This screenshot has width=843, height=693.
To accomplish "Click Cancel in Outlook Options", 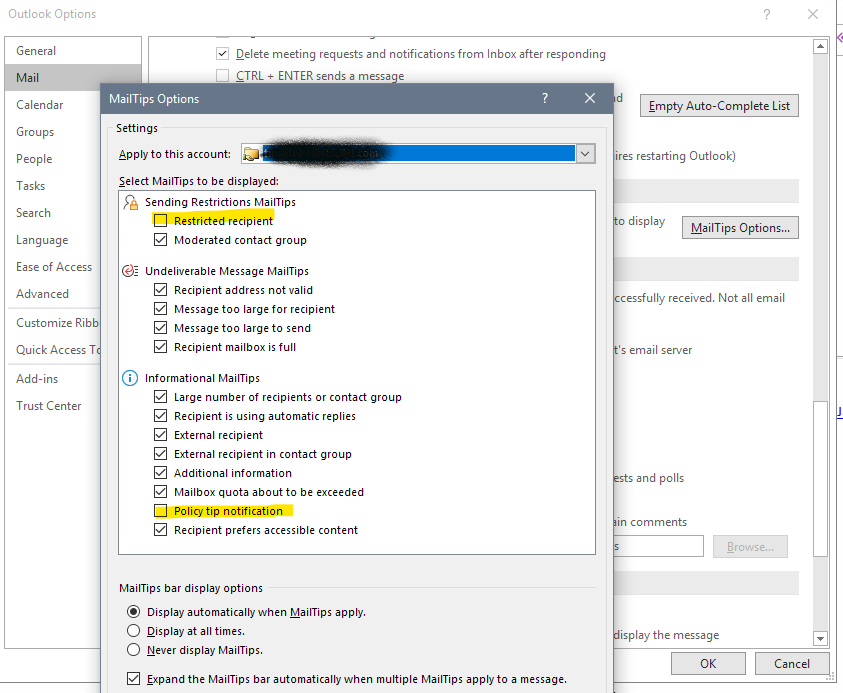I will coord(791,663).
